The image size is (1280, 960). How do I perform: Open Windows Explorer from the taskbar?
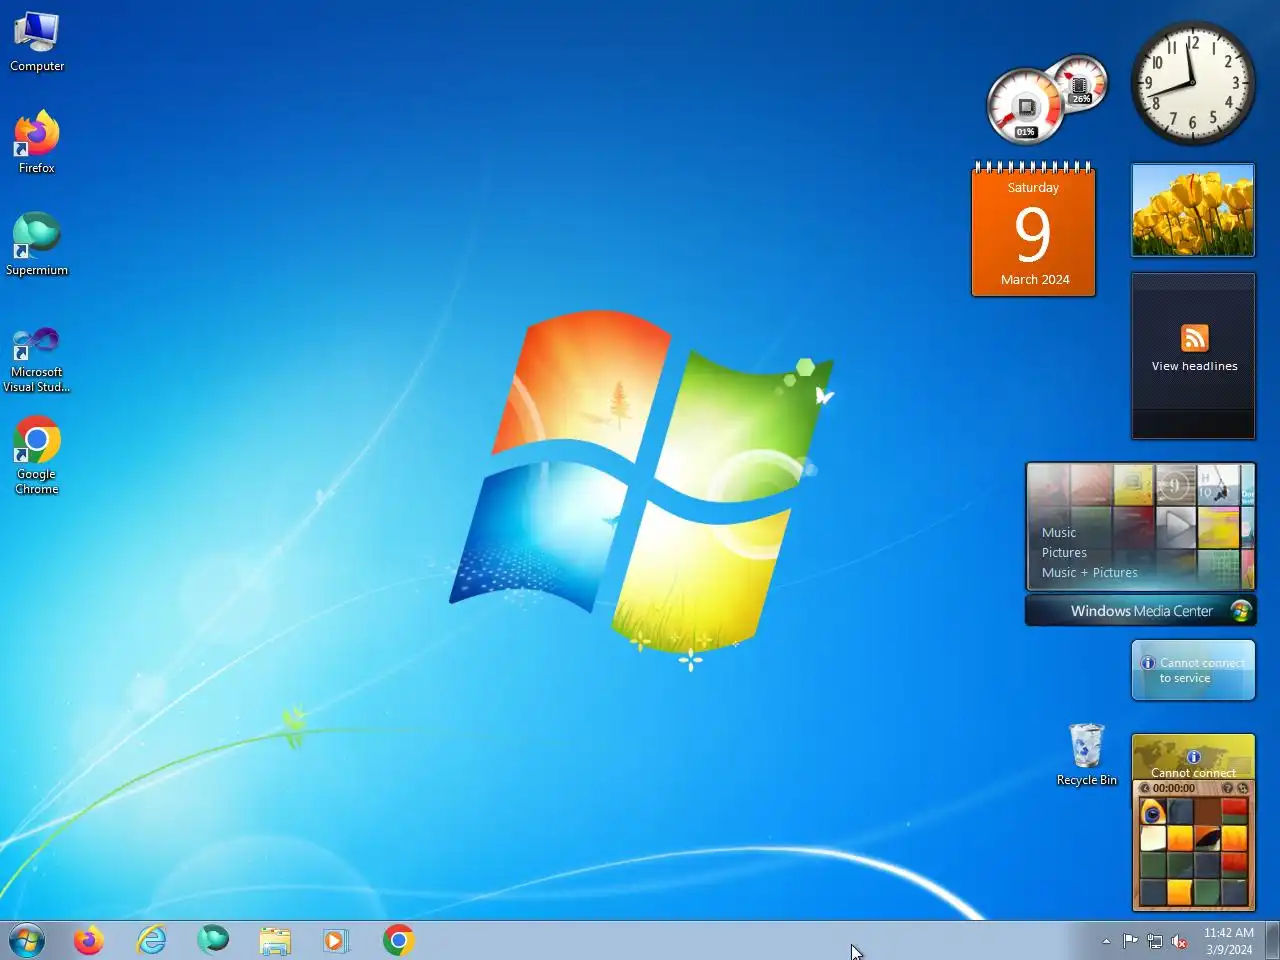[275, 941]
